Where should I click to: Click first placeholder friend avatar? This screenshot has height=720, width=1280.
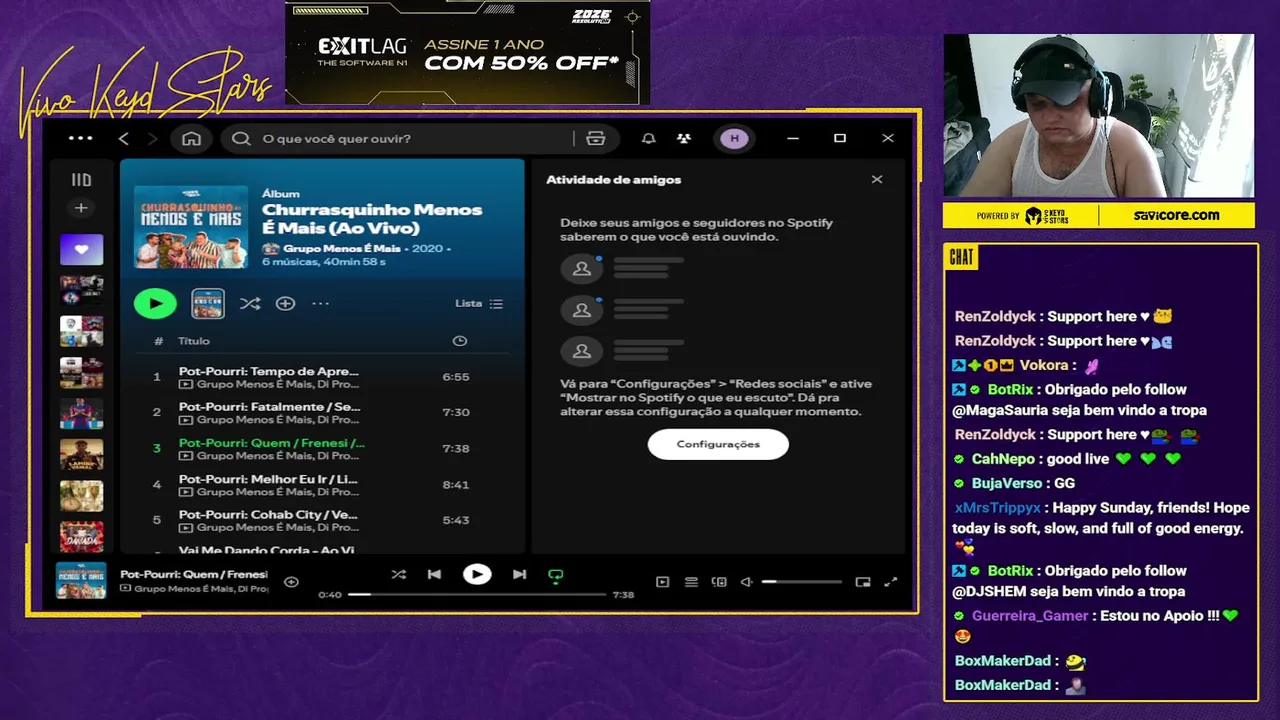coord(582,269)
